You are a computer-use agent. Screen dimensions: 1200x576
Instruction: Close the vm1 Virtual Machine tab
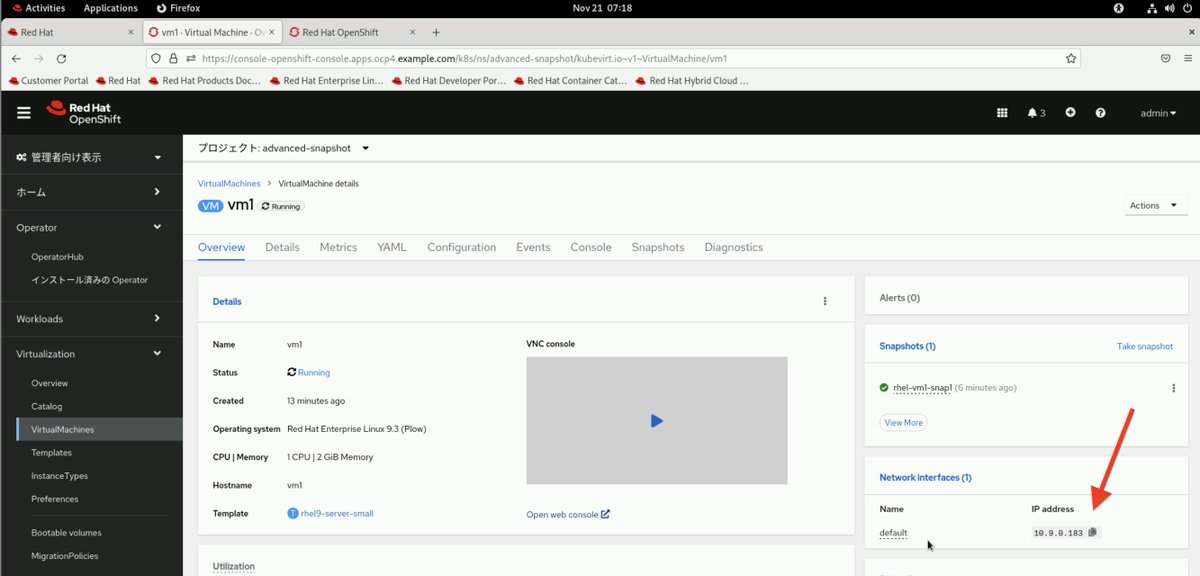[272, 32]
